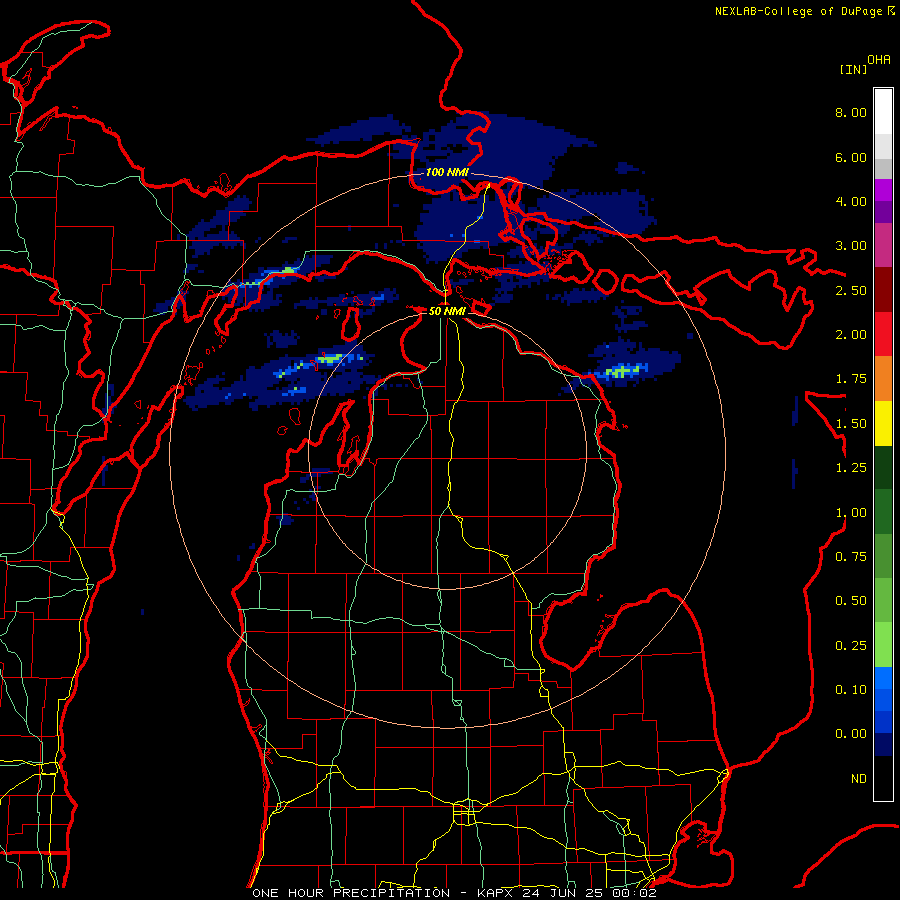Viewport: 900px width, 900px height.
Task: Click the 1.50 legend value
Action: (851, 424)
